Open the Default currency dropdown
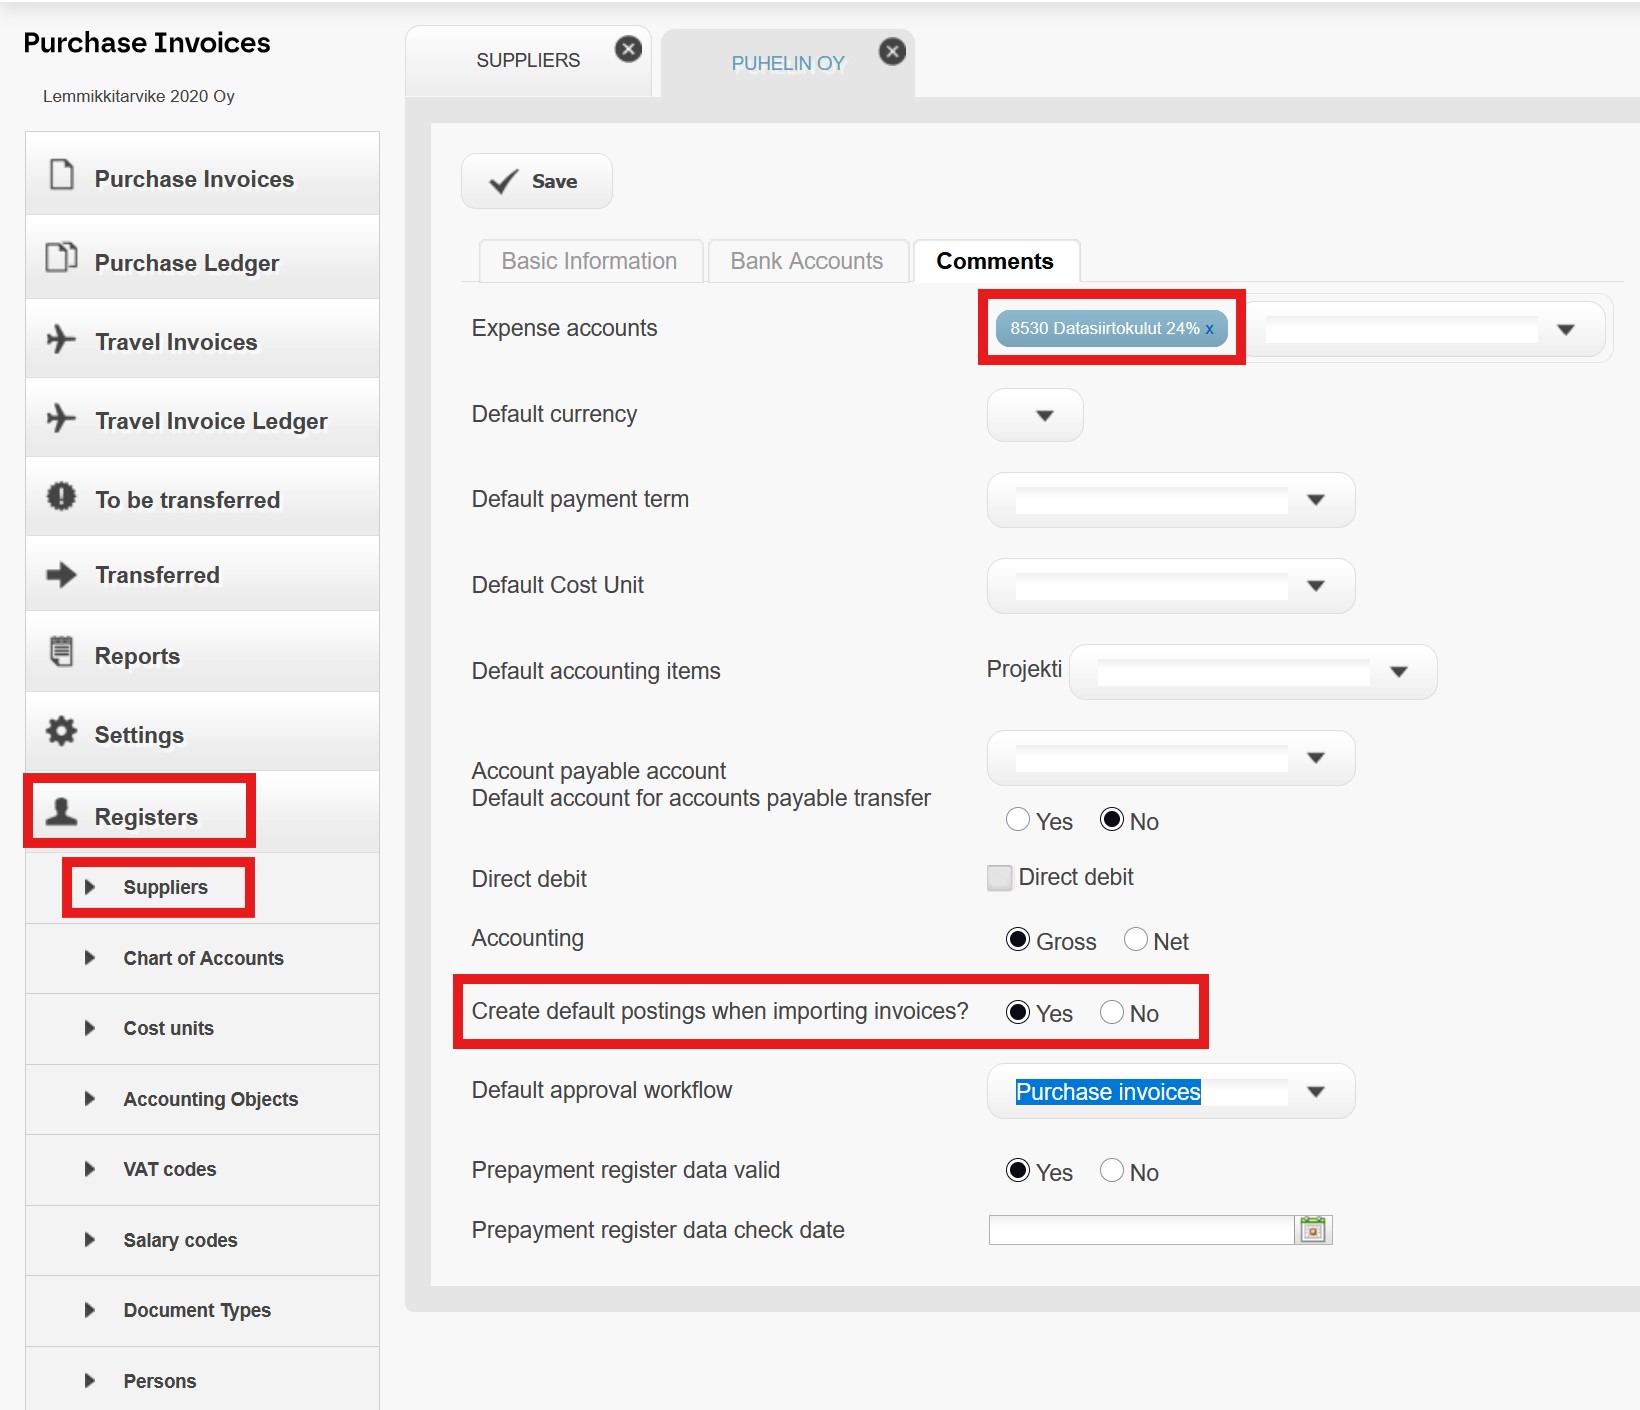 click(x=1035, y=415)
